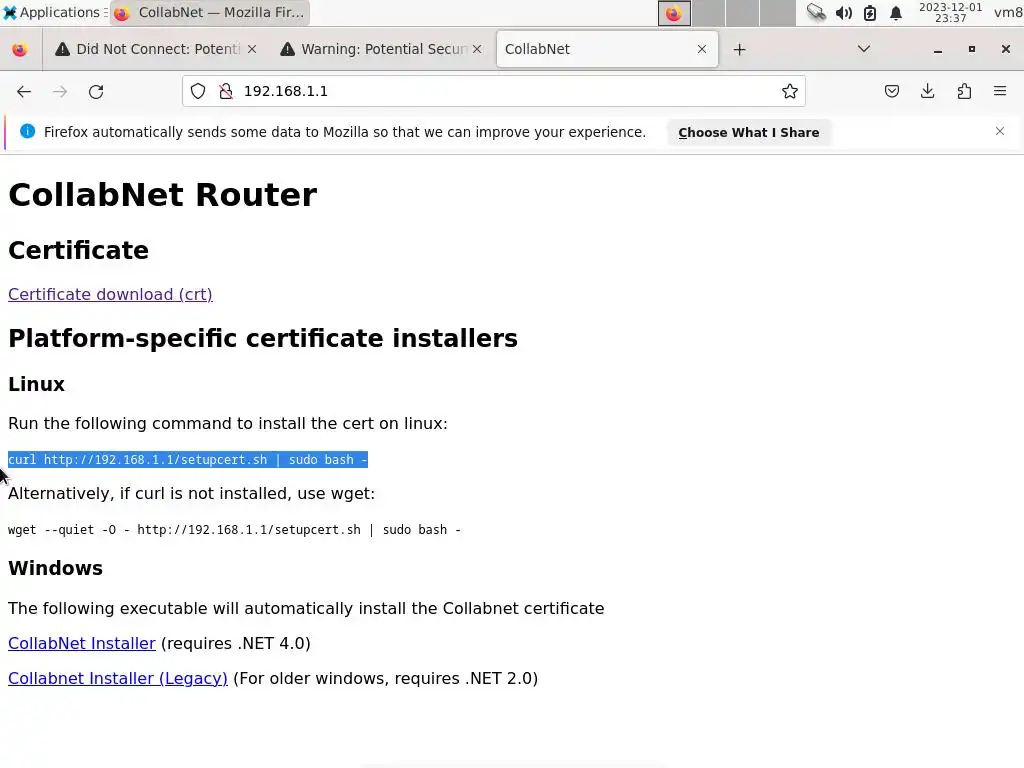The height and width of the screenshot is (768, 1024).
Task: Click the Certificate section heading
Action: [78, 250]
